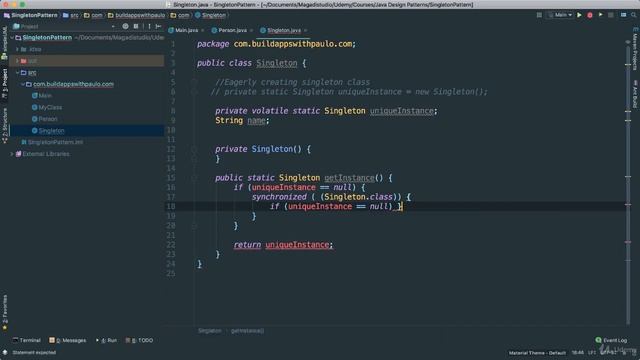Click error stripe marker near line 22
Image resolution: width=640 pixels, height=360 pixels.
(628, 242)
